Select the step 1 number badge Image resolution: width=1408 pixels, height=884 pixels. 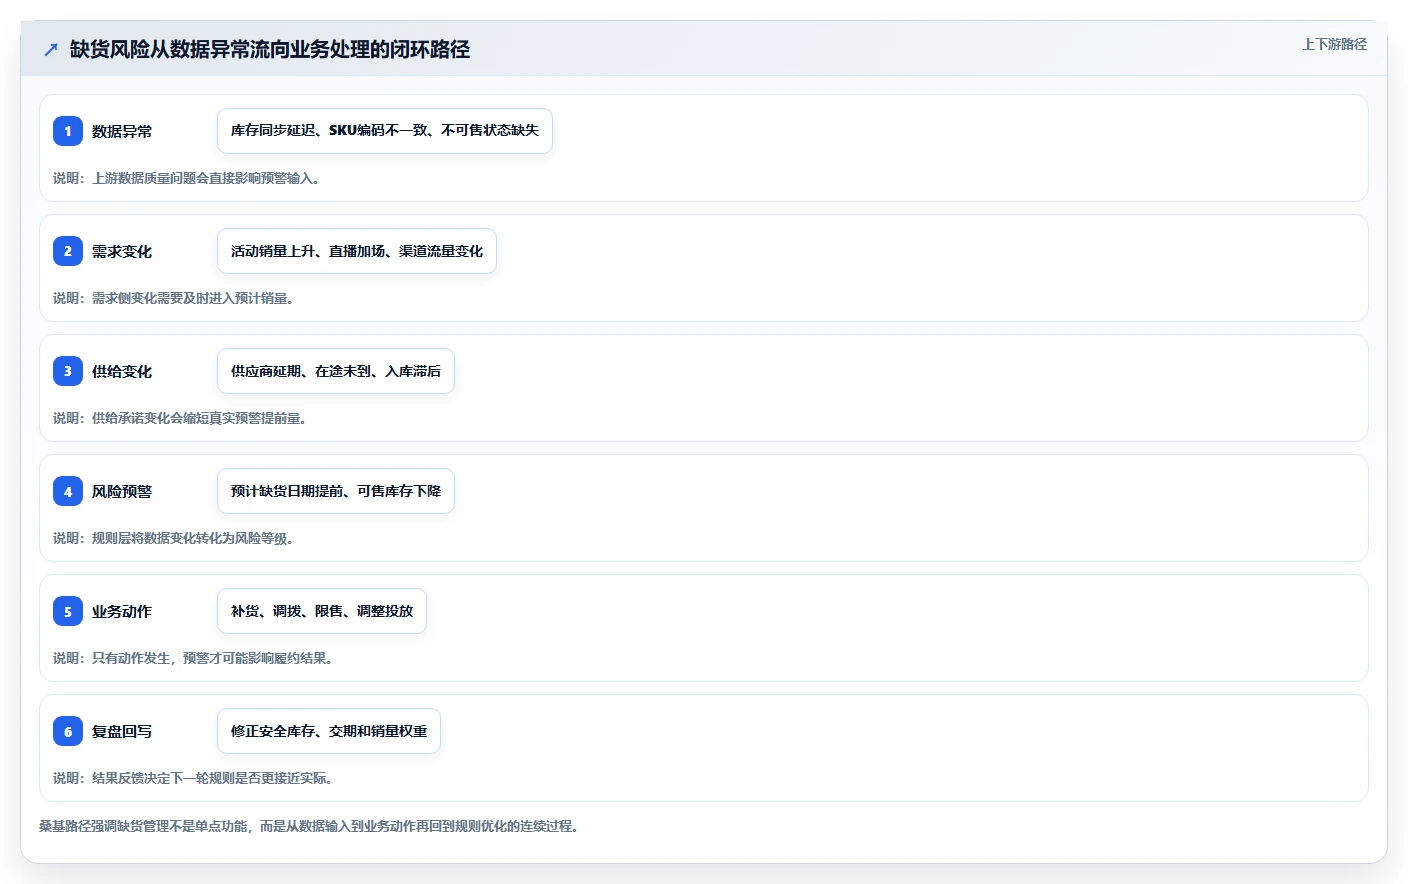tap(68, 131)
